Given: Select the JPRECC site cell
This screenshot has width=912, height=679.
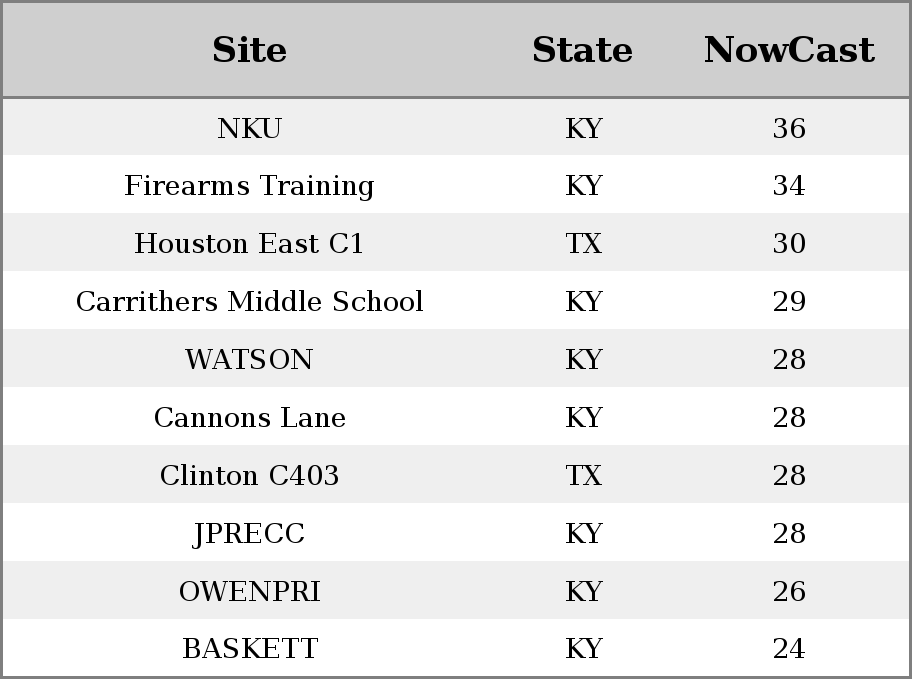Looking at the screenshot, I should [x=249, y=534].
